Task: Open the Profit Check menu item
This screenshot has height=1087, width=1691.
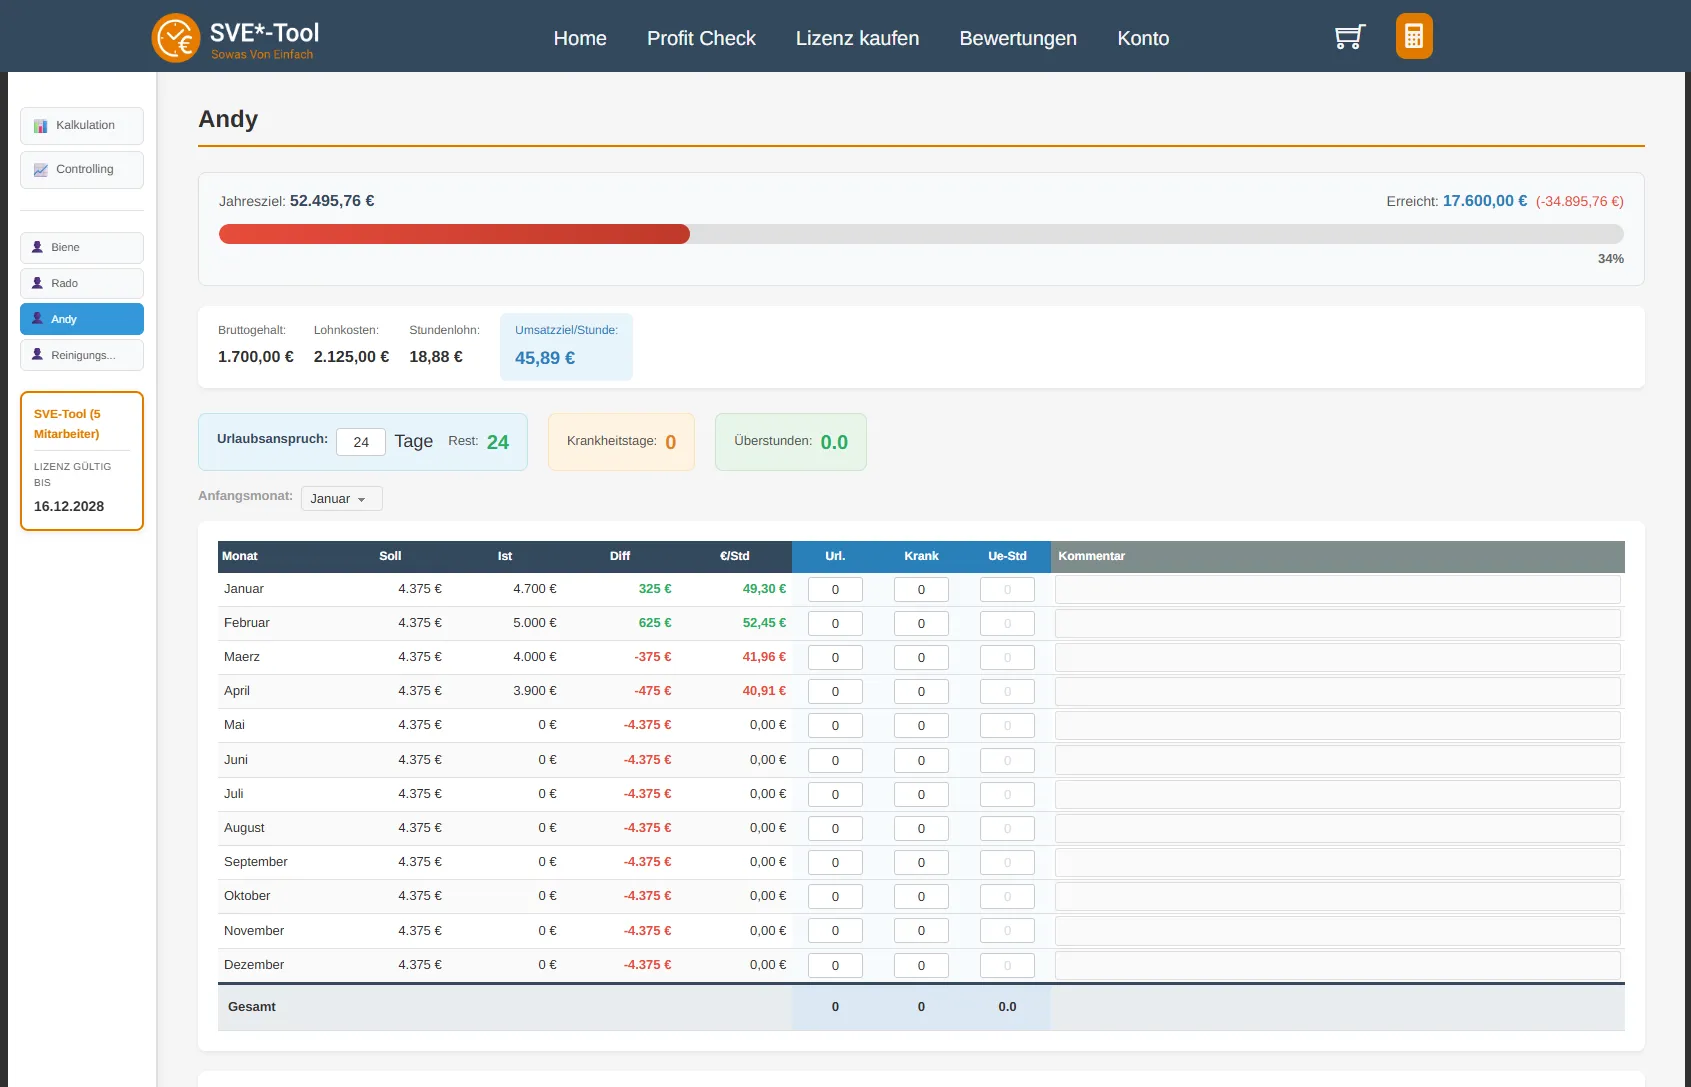Action: [x=701, y=38]
